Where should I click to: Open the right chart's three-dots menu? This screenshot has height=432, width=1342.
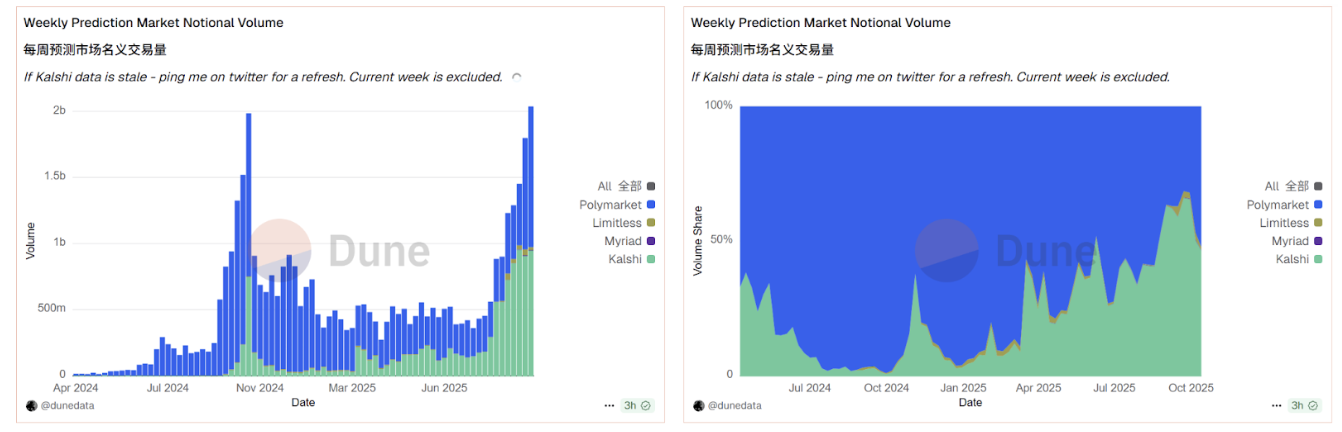[1276, 405]
